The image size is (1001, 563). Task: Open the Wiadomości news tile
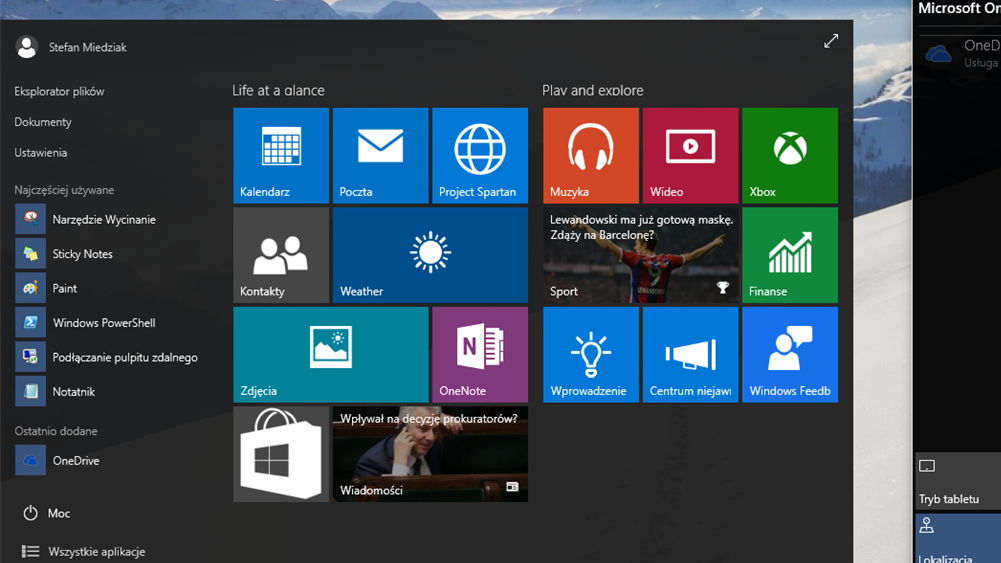430,454
